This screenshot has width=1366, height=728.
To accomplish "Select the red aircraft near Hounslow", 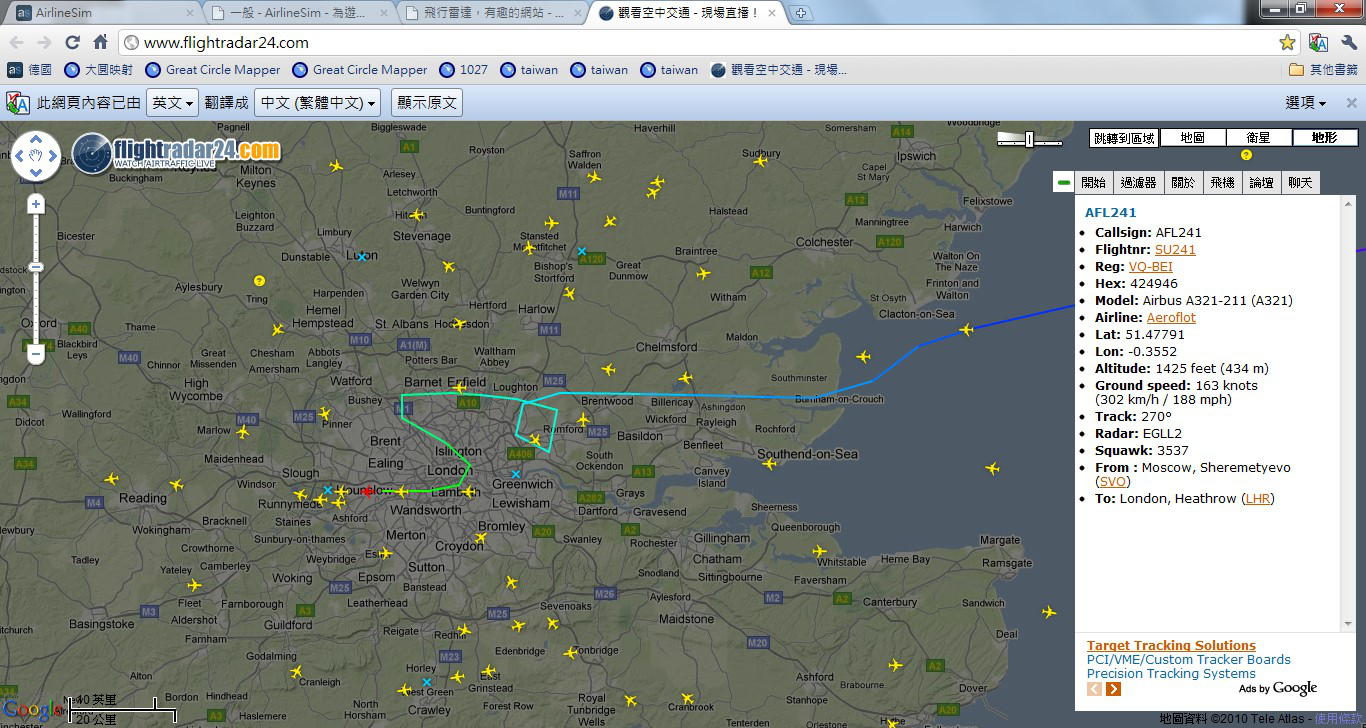I will pos(367,491).
